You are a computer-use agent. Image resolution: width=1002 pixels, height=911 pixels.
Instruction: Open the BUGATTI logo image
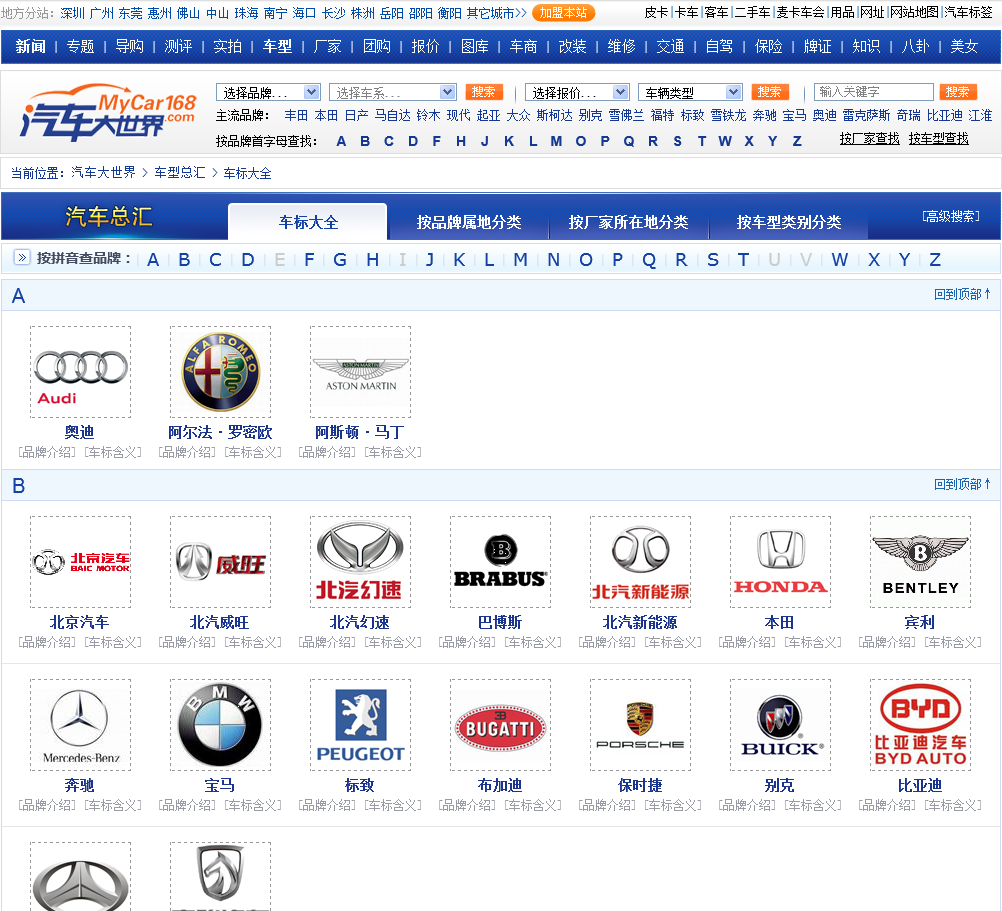pos(500,724)
